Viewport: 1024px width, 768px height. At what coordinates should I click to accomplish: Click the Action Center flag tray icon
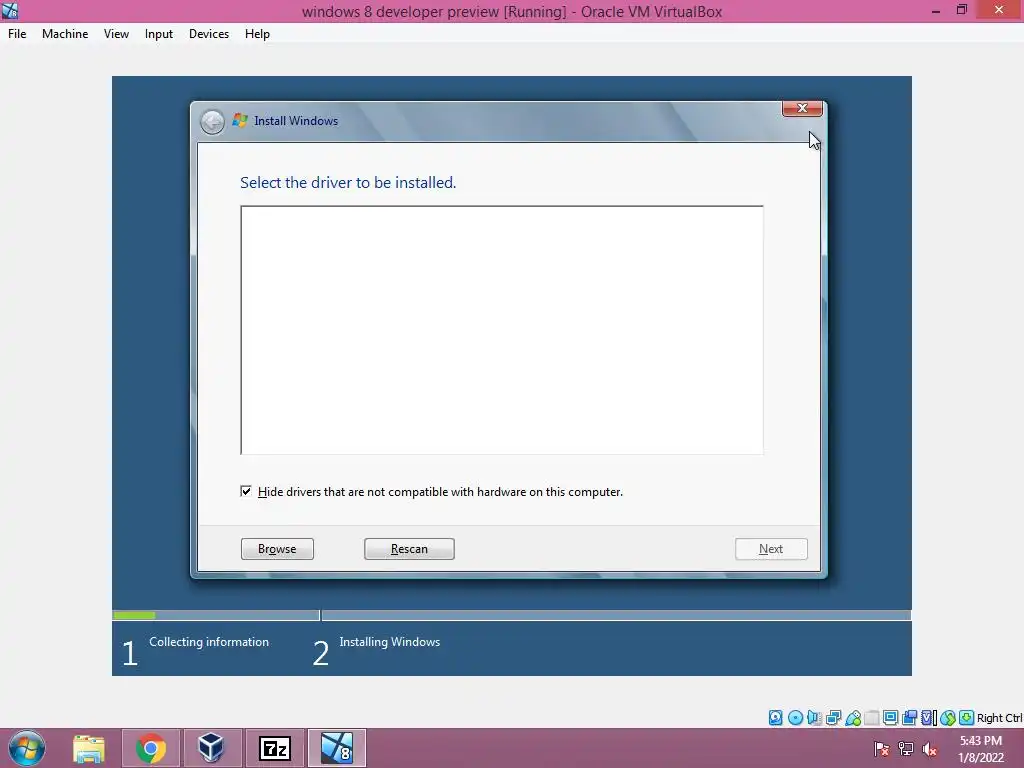pyautogui.click(x=882, y=749)
